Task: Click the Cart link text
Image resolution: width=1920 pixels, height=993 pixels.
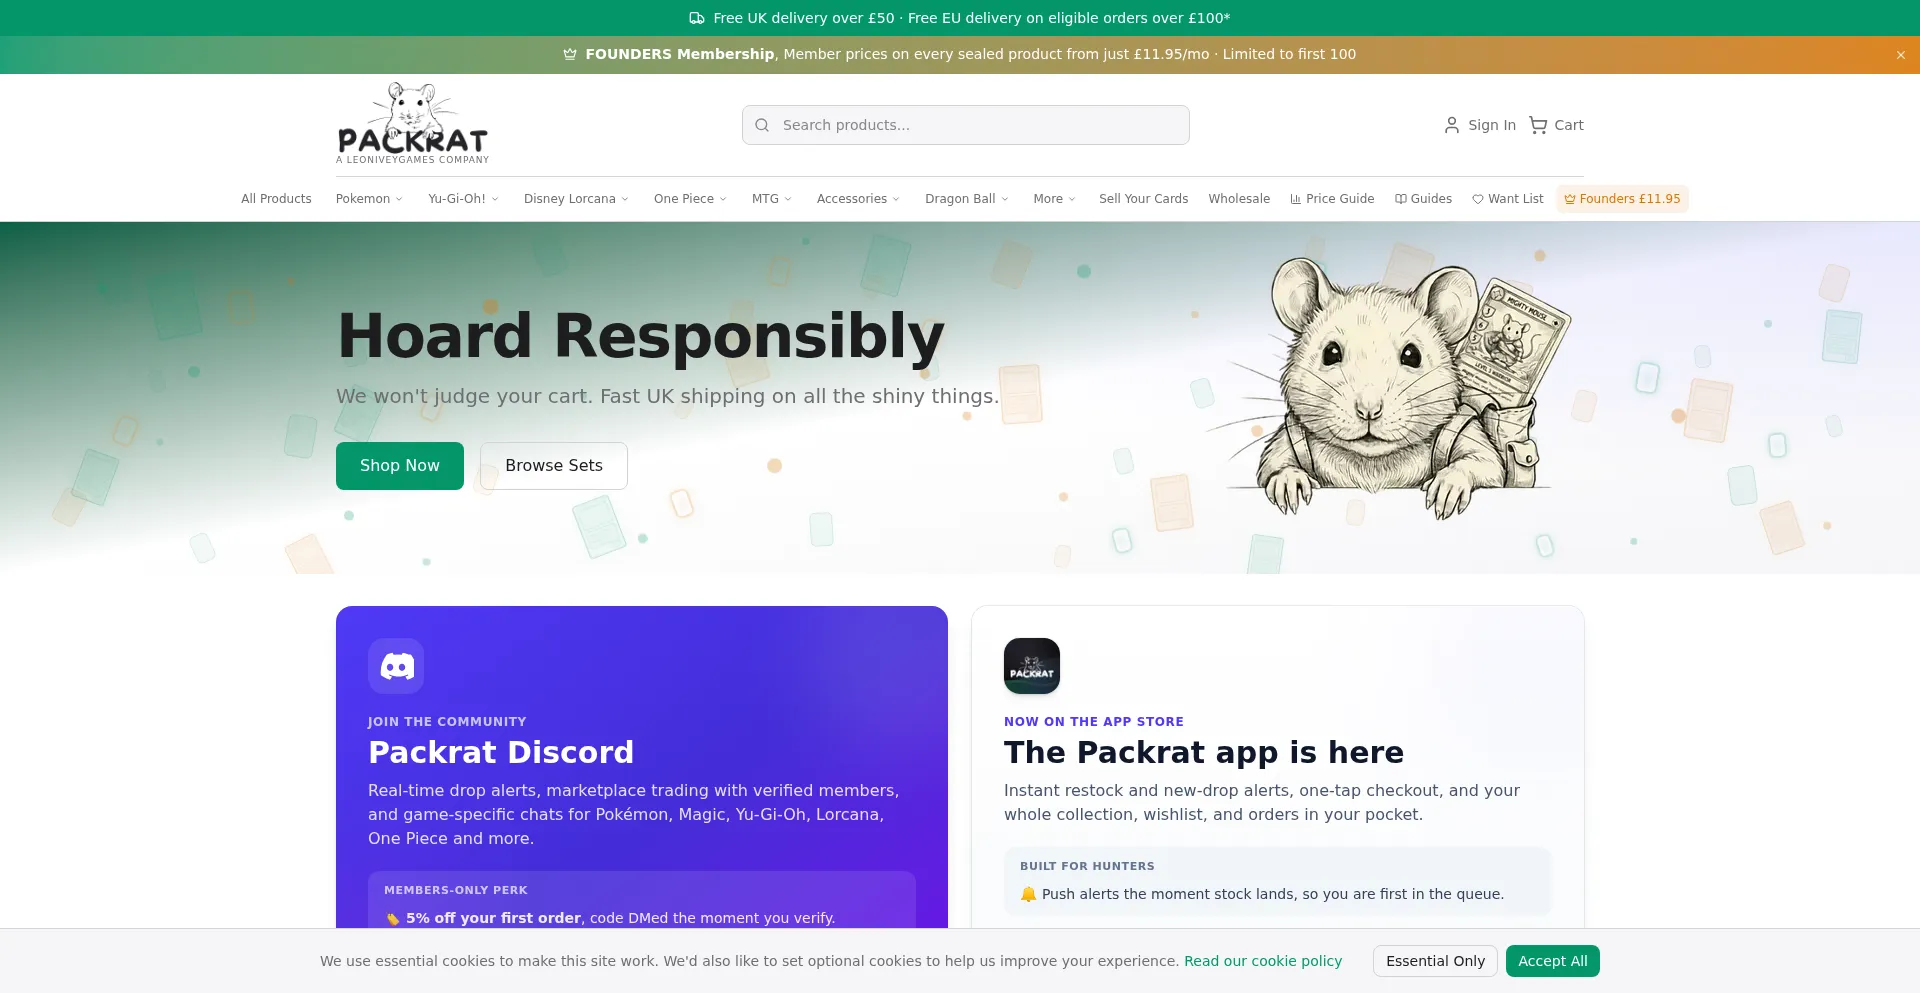Action: [x=1569, y=125]
